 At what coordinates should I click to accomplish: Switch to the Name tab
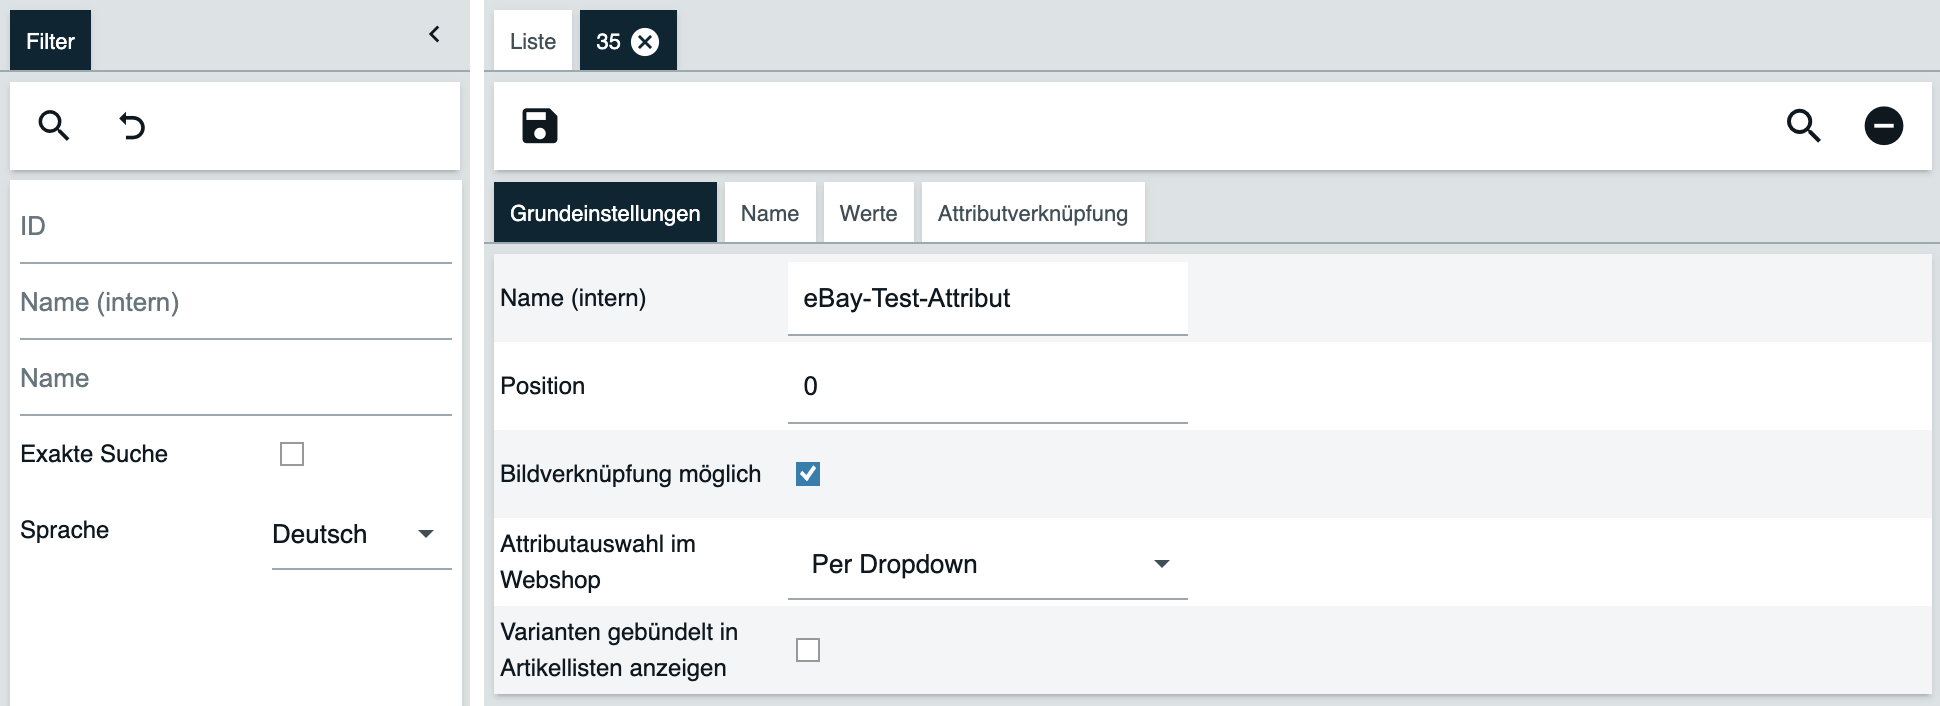(769, 213)
